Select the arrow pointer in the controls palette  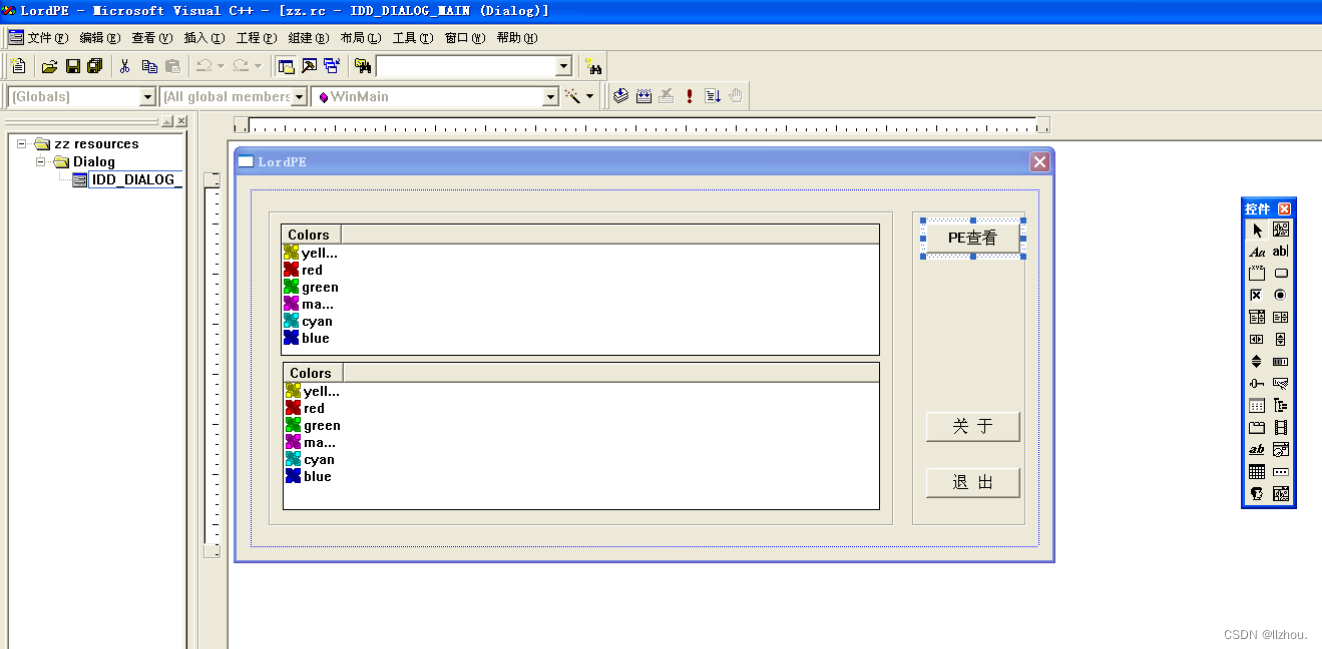(1257, 229)
